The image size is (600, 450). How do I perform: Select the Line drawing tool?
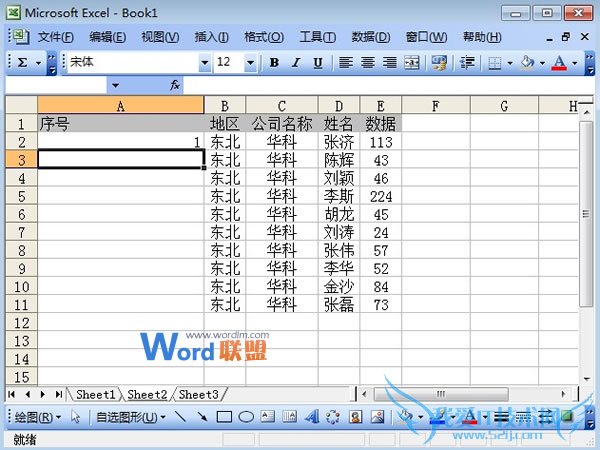[180, 417]
